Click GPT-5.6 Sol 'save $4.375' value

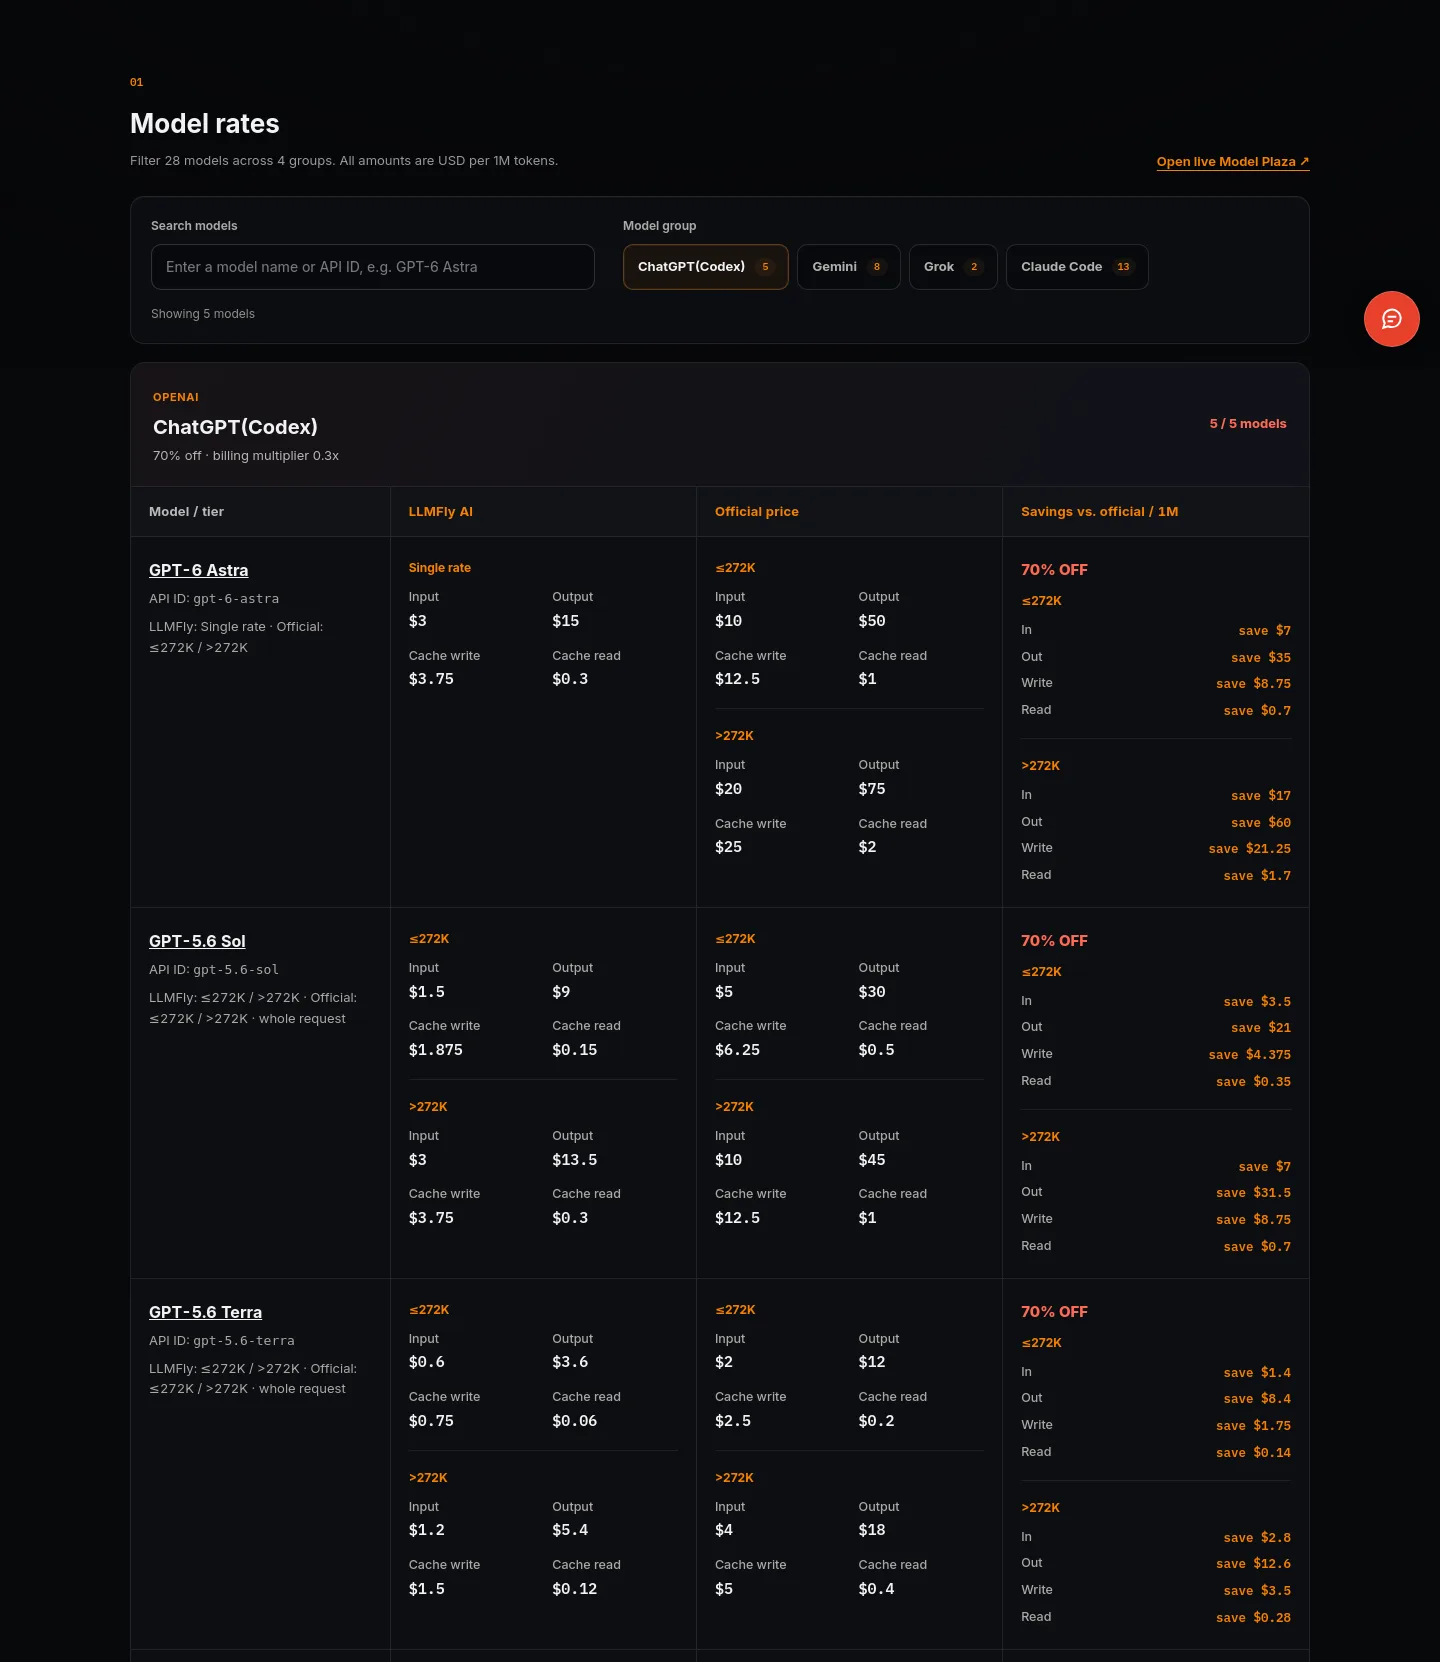[x=1249, y=1055]
